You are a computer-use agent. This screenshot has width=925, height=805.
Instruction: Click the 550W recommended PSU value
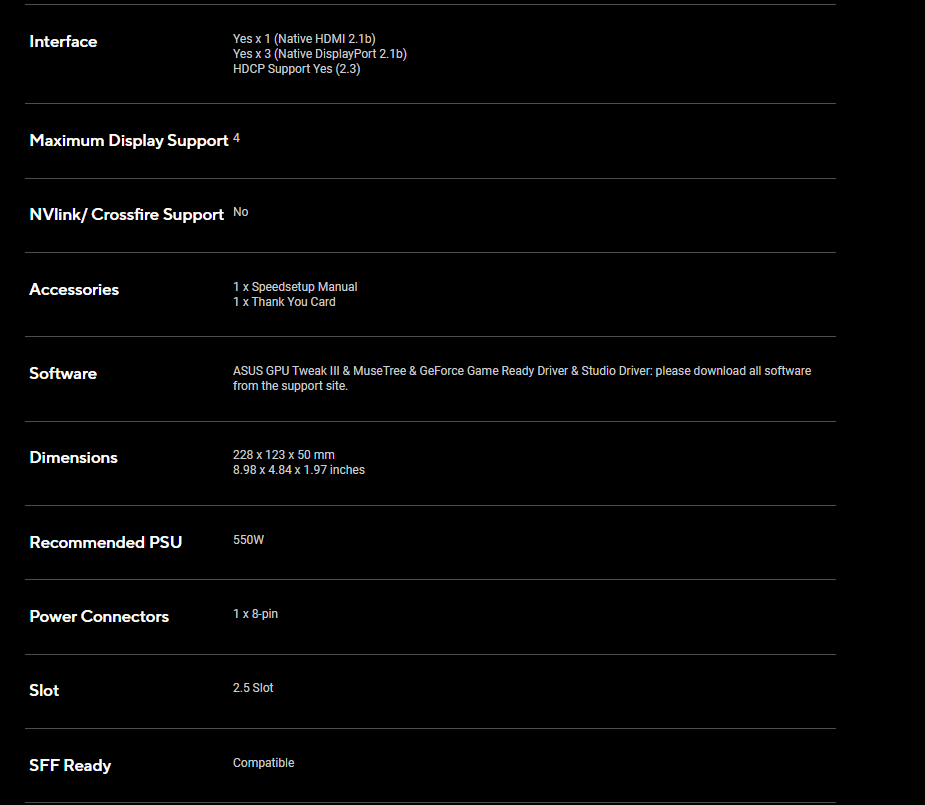(249, 540)
